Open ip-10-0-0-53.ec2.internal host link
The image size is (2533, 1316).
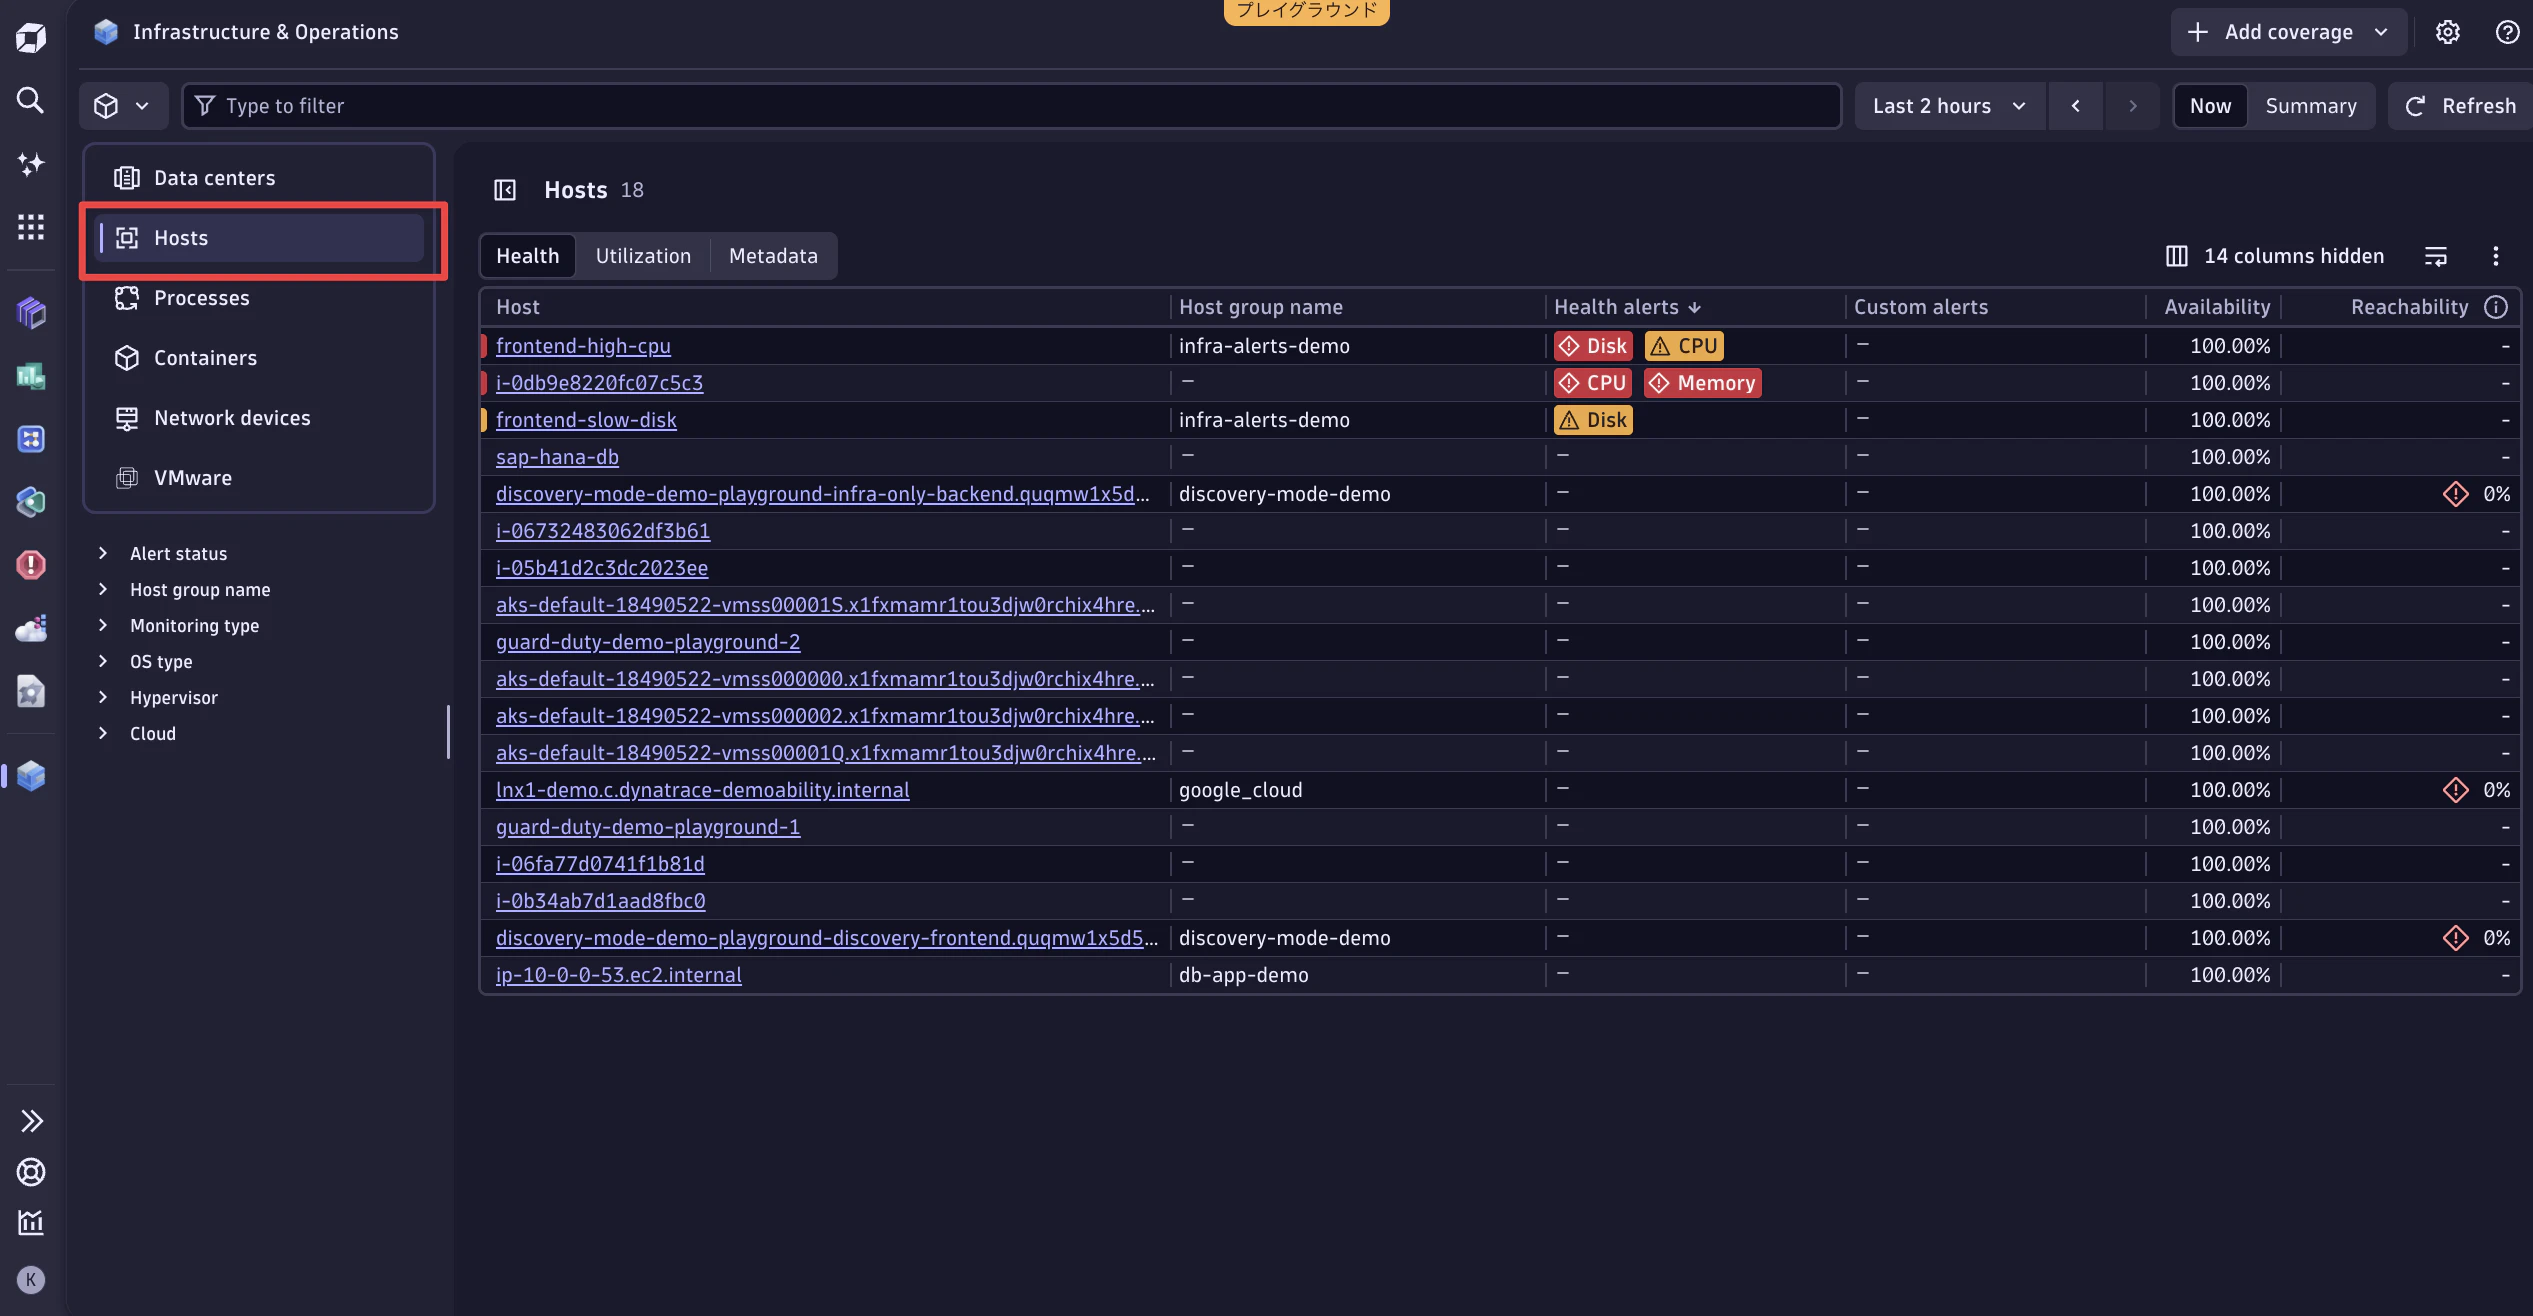[618, 975]
